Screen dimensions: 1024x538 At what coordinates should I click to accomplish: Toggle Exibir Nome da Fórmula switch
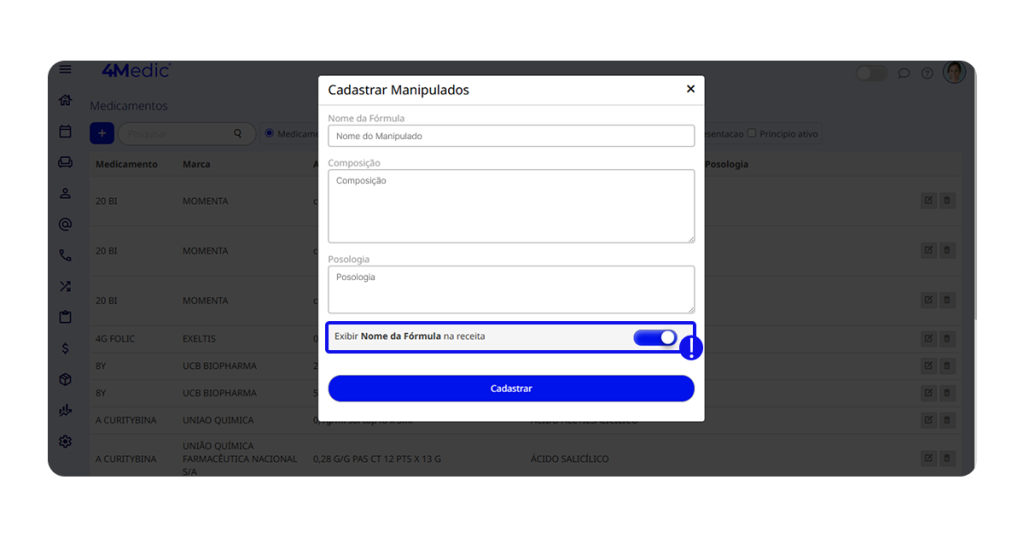coord(655,338)
